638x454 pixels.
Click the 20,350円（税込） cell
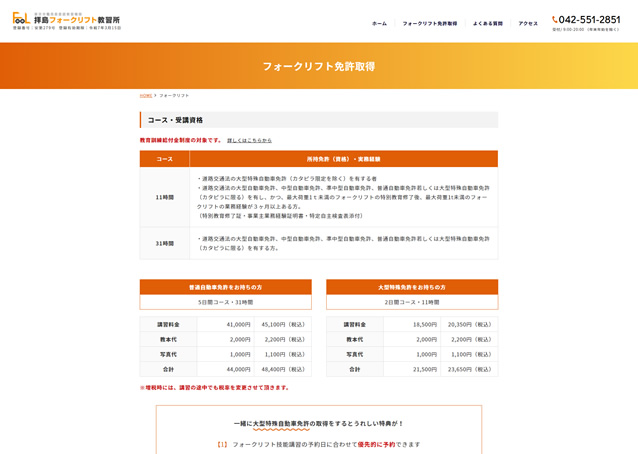click(469, 324)
